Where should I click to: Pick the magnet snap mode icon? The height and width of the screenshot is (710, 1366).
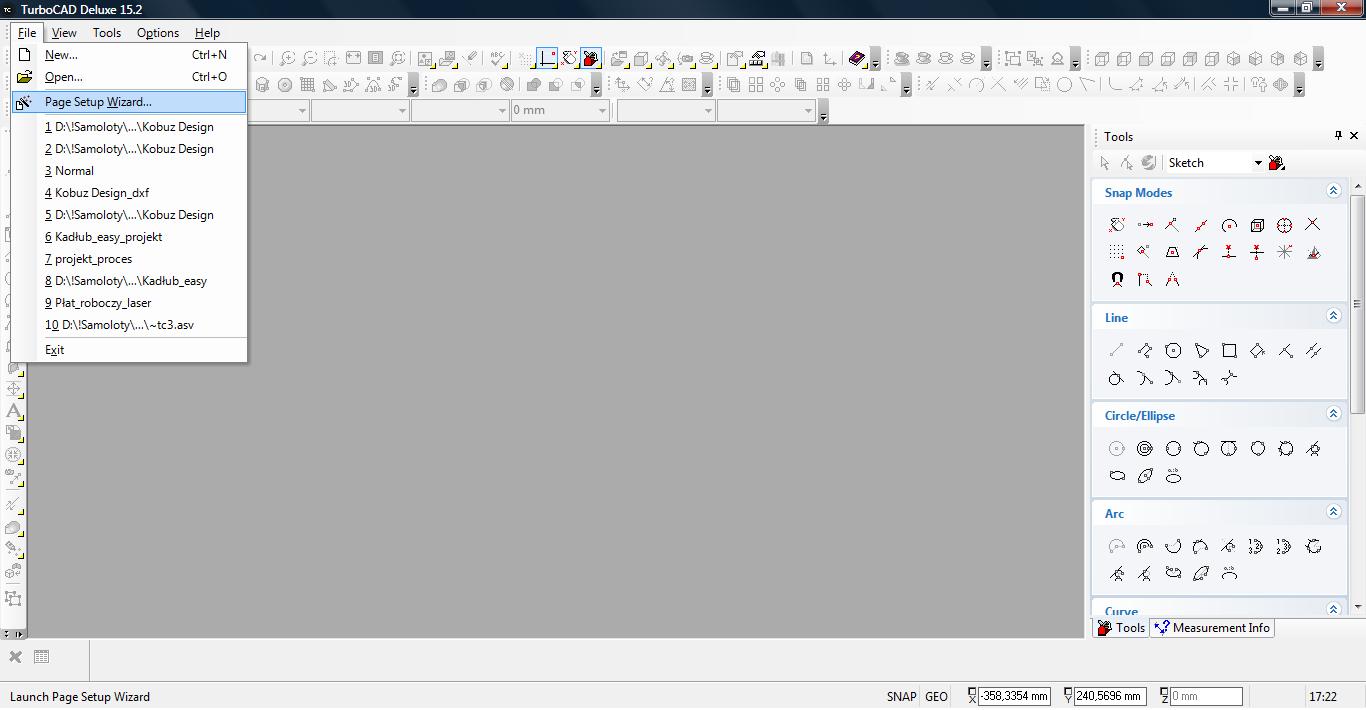[x=1117, y=280]
